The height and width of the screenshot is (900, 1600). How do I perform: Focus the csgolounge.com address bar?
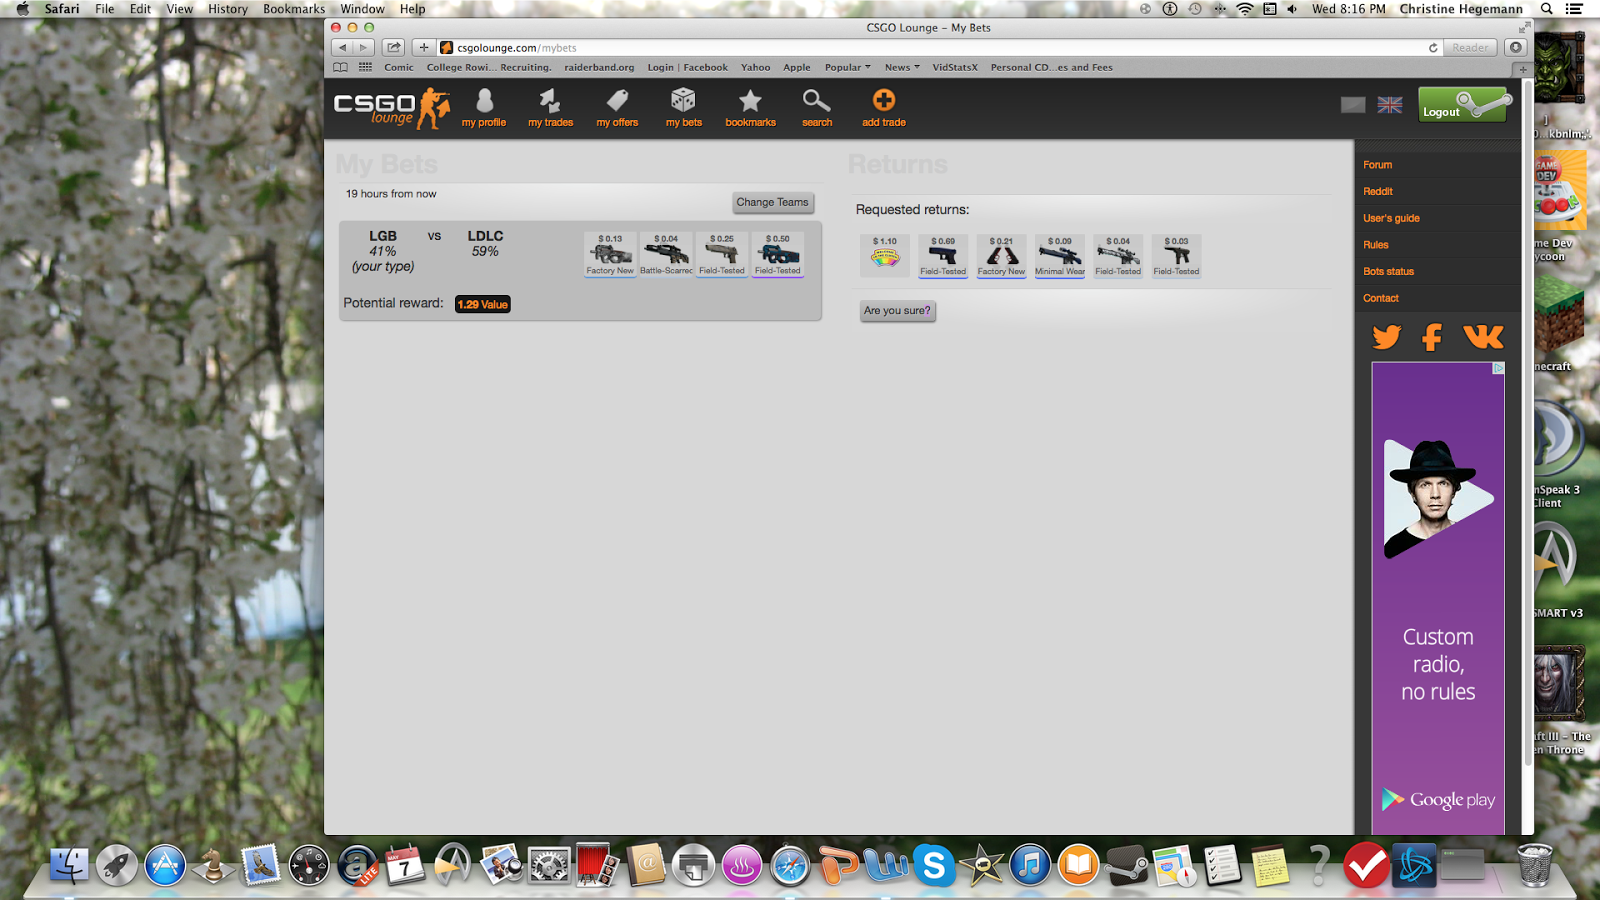tap(930, 47)
